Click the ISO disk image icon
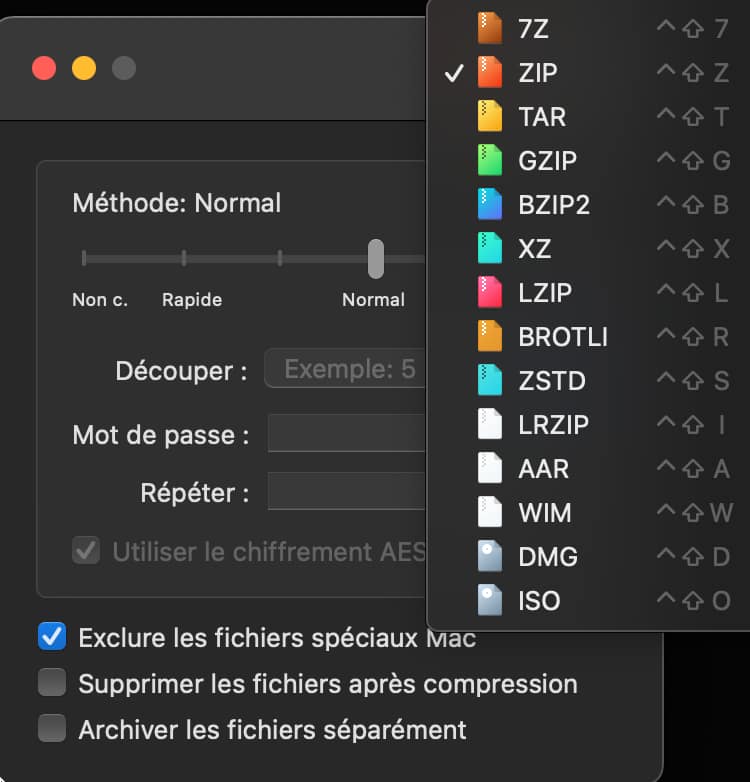The height and width of the screenshot is (782, 750). (x=490, y=601)
